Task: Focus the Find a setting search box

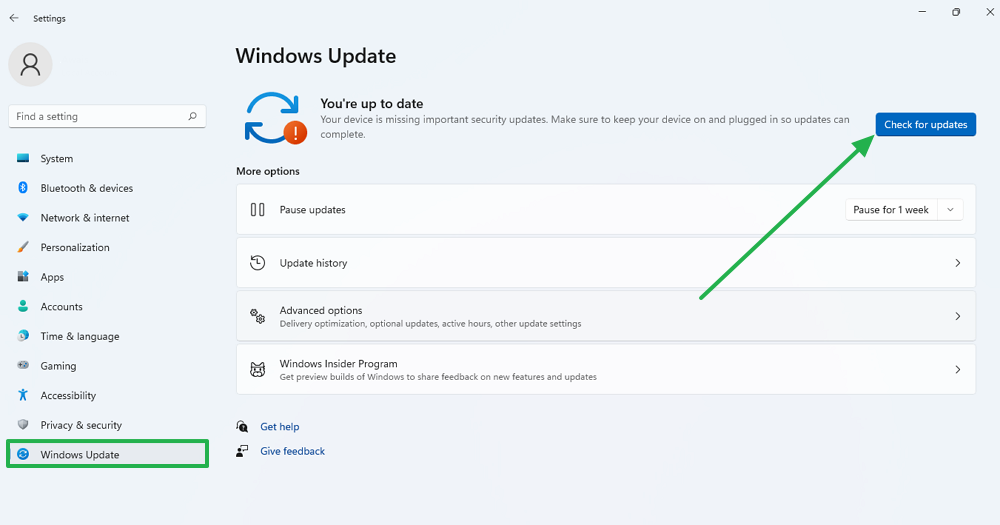Action: tap(107, 116)
